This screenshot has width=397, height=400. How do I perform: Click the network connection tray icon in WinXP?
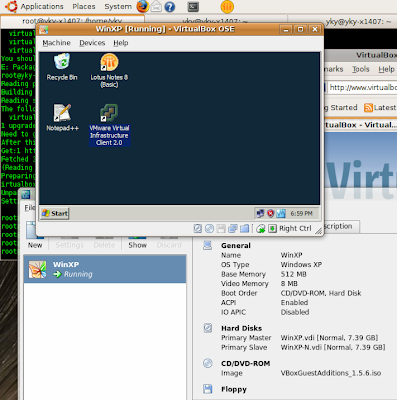[260, 213]
